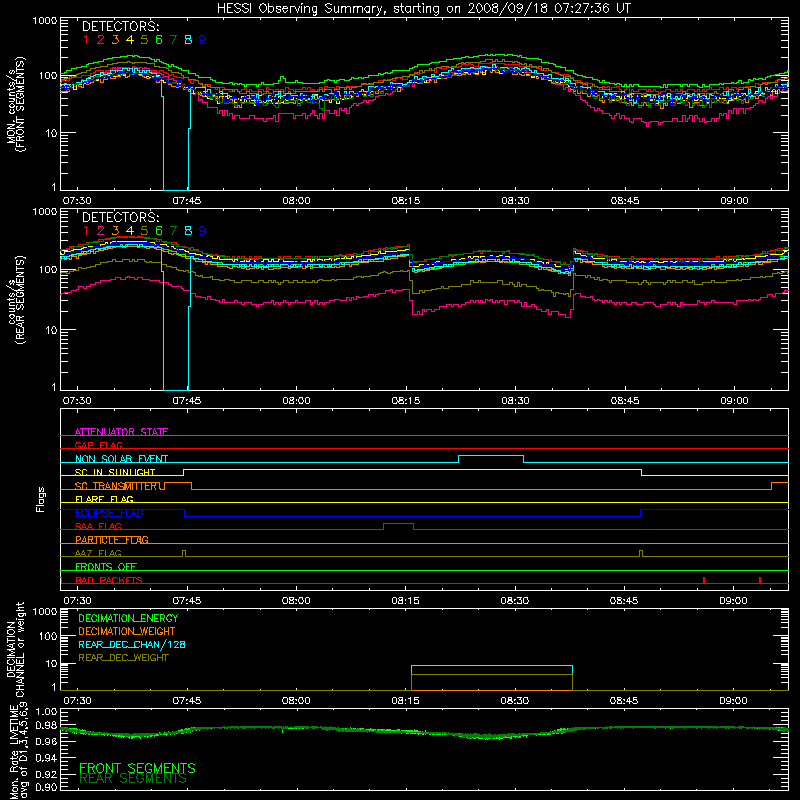Click green detector 6 in front segments legend
The width and height of the screenshot is (800, 800).
pyautogui.click(x=159, y=40)
